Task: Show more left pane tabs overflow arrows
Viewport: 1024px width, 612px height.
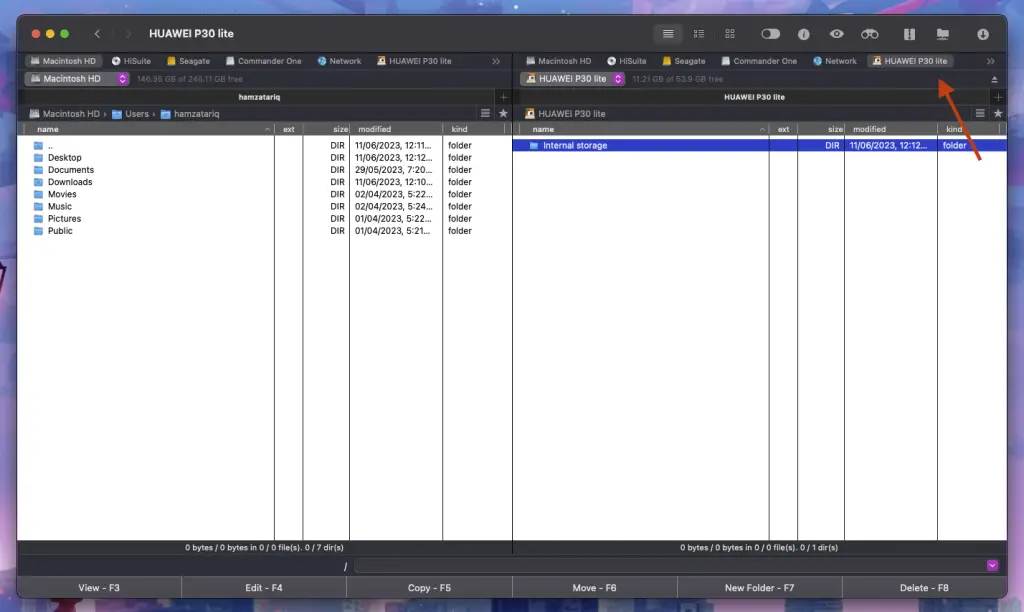Action: click(x=496, y=61)
